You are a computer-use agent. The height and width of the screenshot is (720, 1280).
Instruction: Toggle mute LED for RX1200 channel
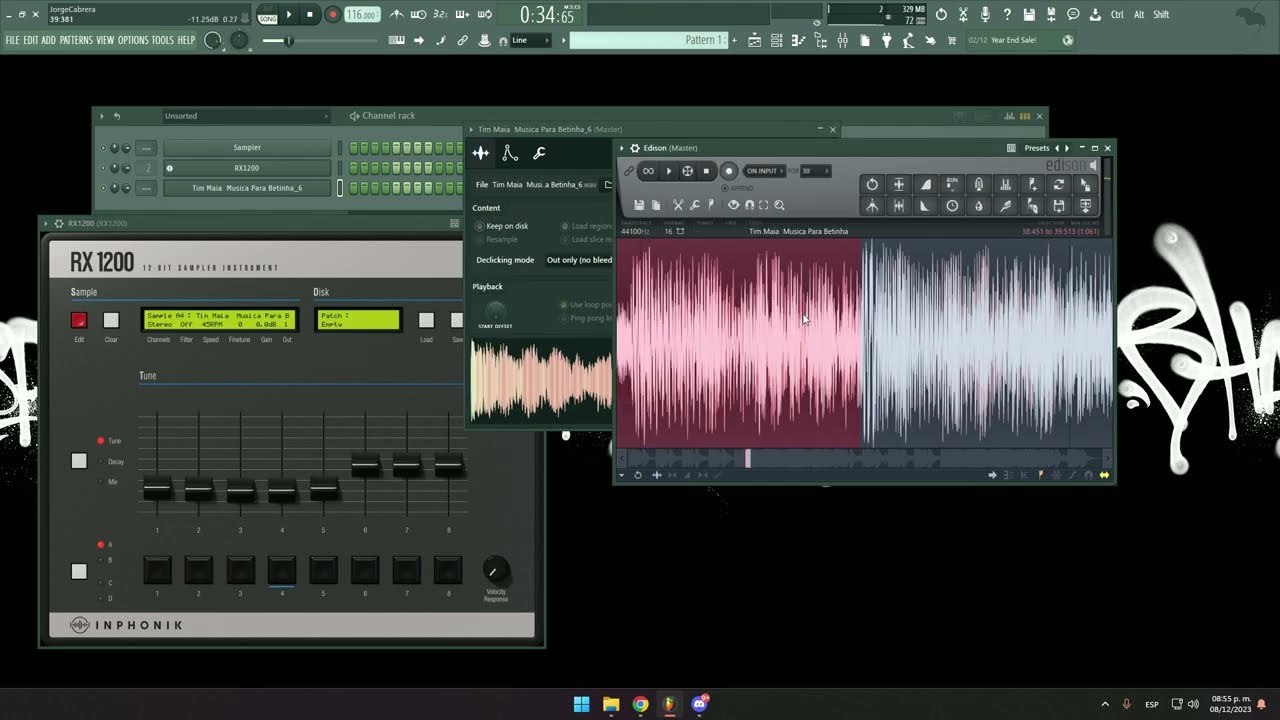102,168
